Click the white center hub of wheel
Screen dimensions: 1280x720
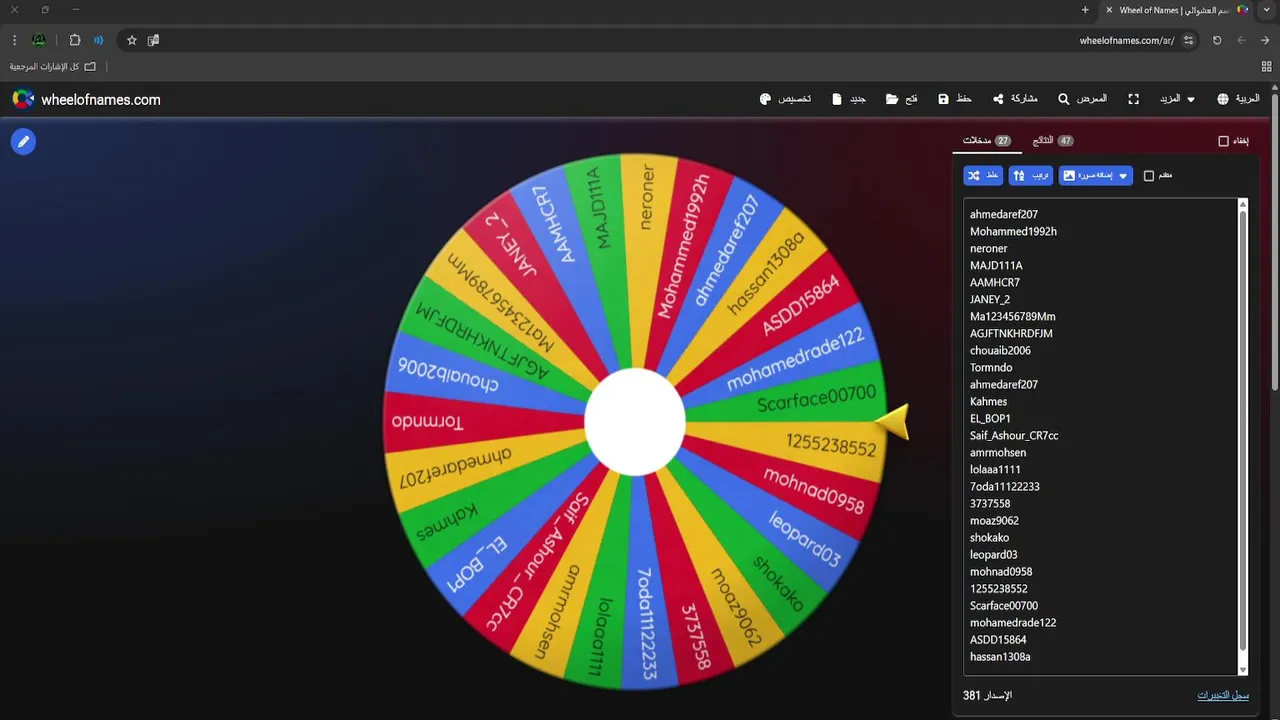635,421
